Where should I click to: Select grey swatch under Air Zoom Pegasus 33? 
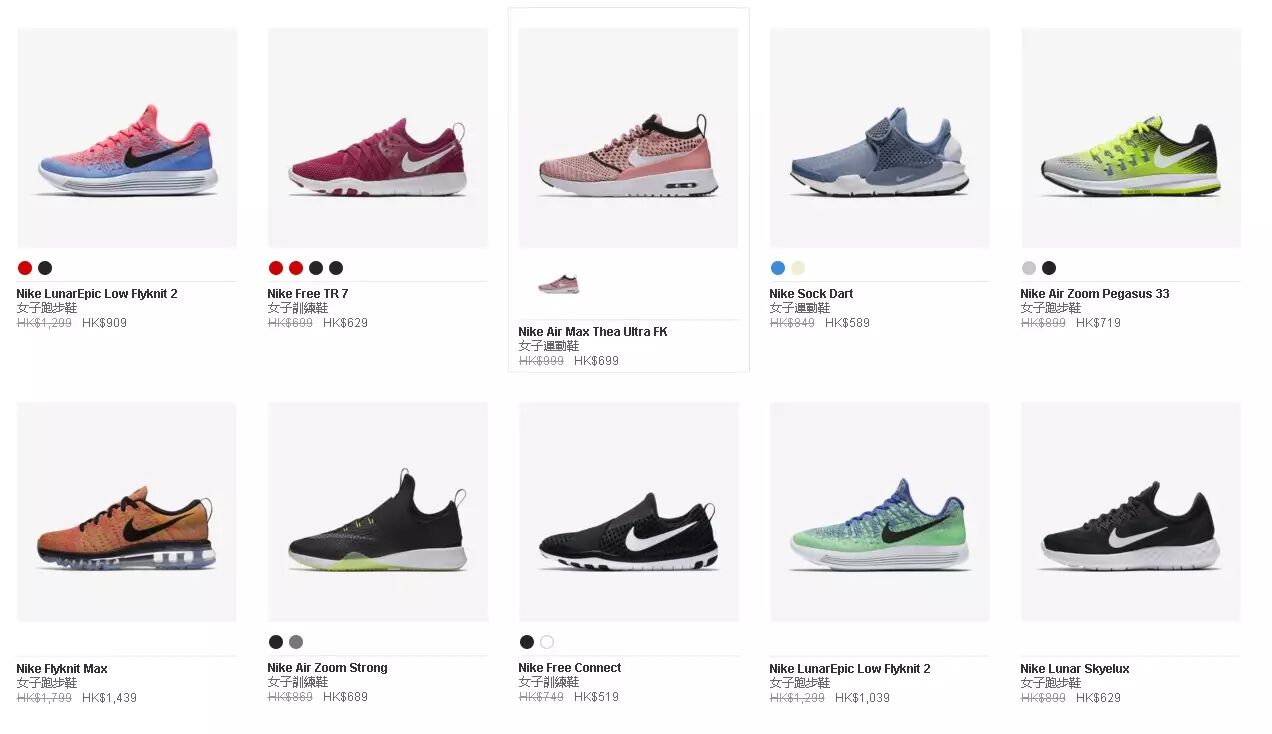1029,268
